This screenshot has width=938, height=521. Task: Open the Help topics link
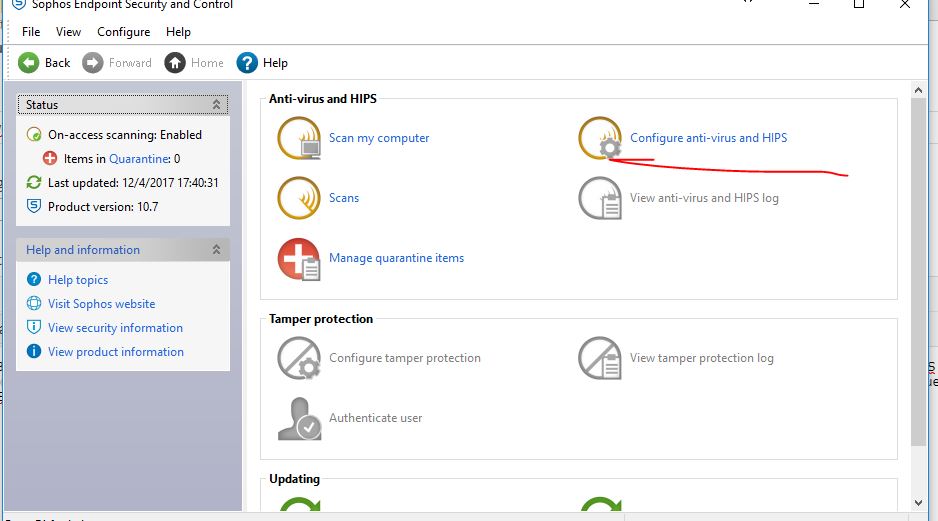point(78,280)
